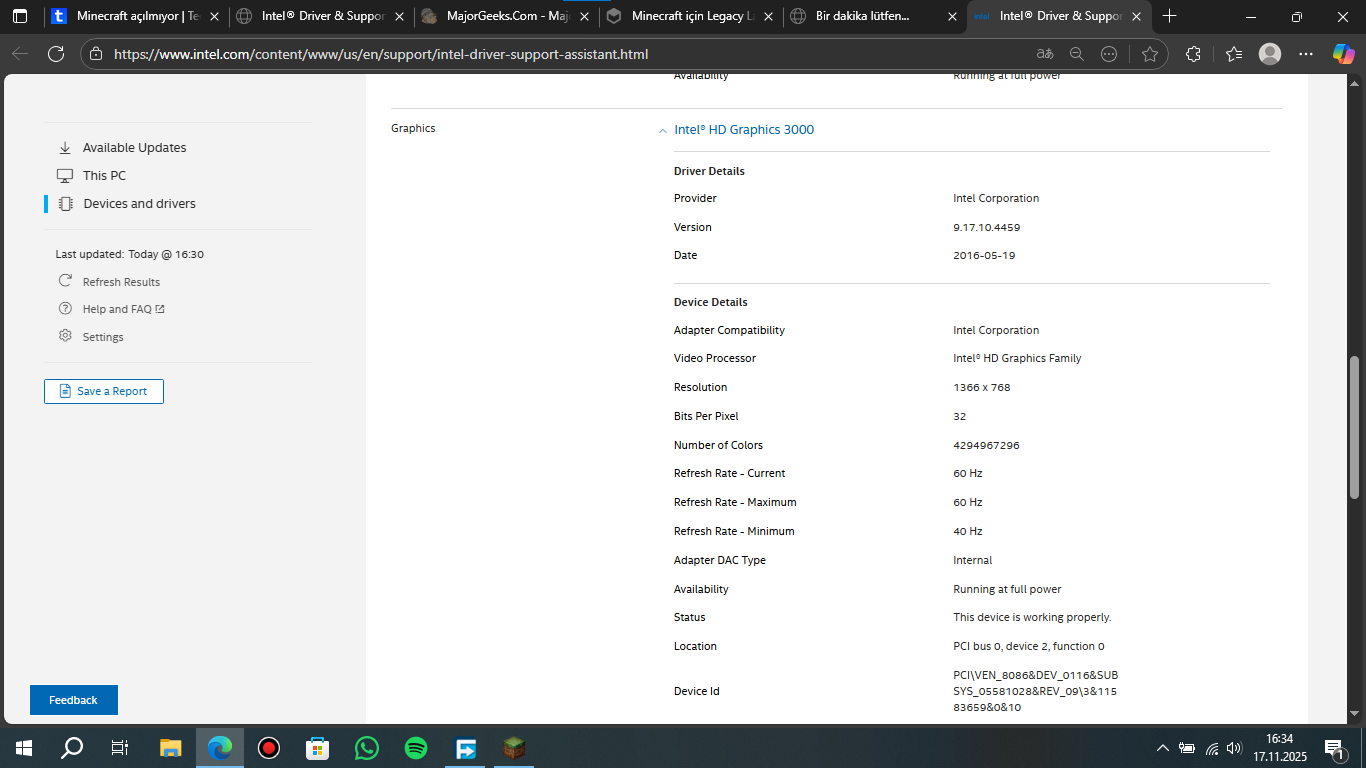View site information via the lock icon
Image resolution: width=1366 pixels, height=768 pixels.
94,54
